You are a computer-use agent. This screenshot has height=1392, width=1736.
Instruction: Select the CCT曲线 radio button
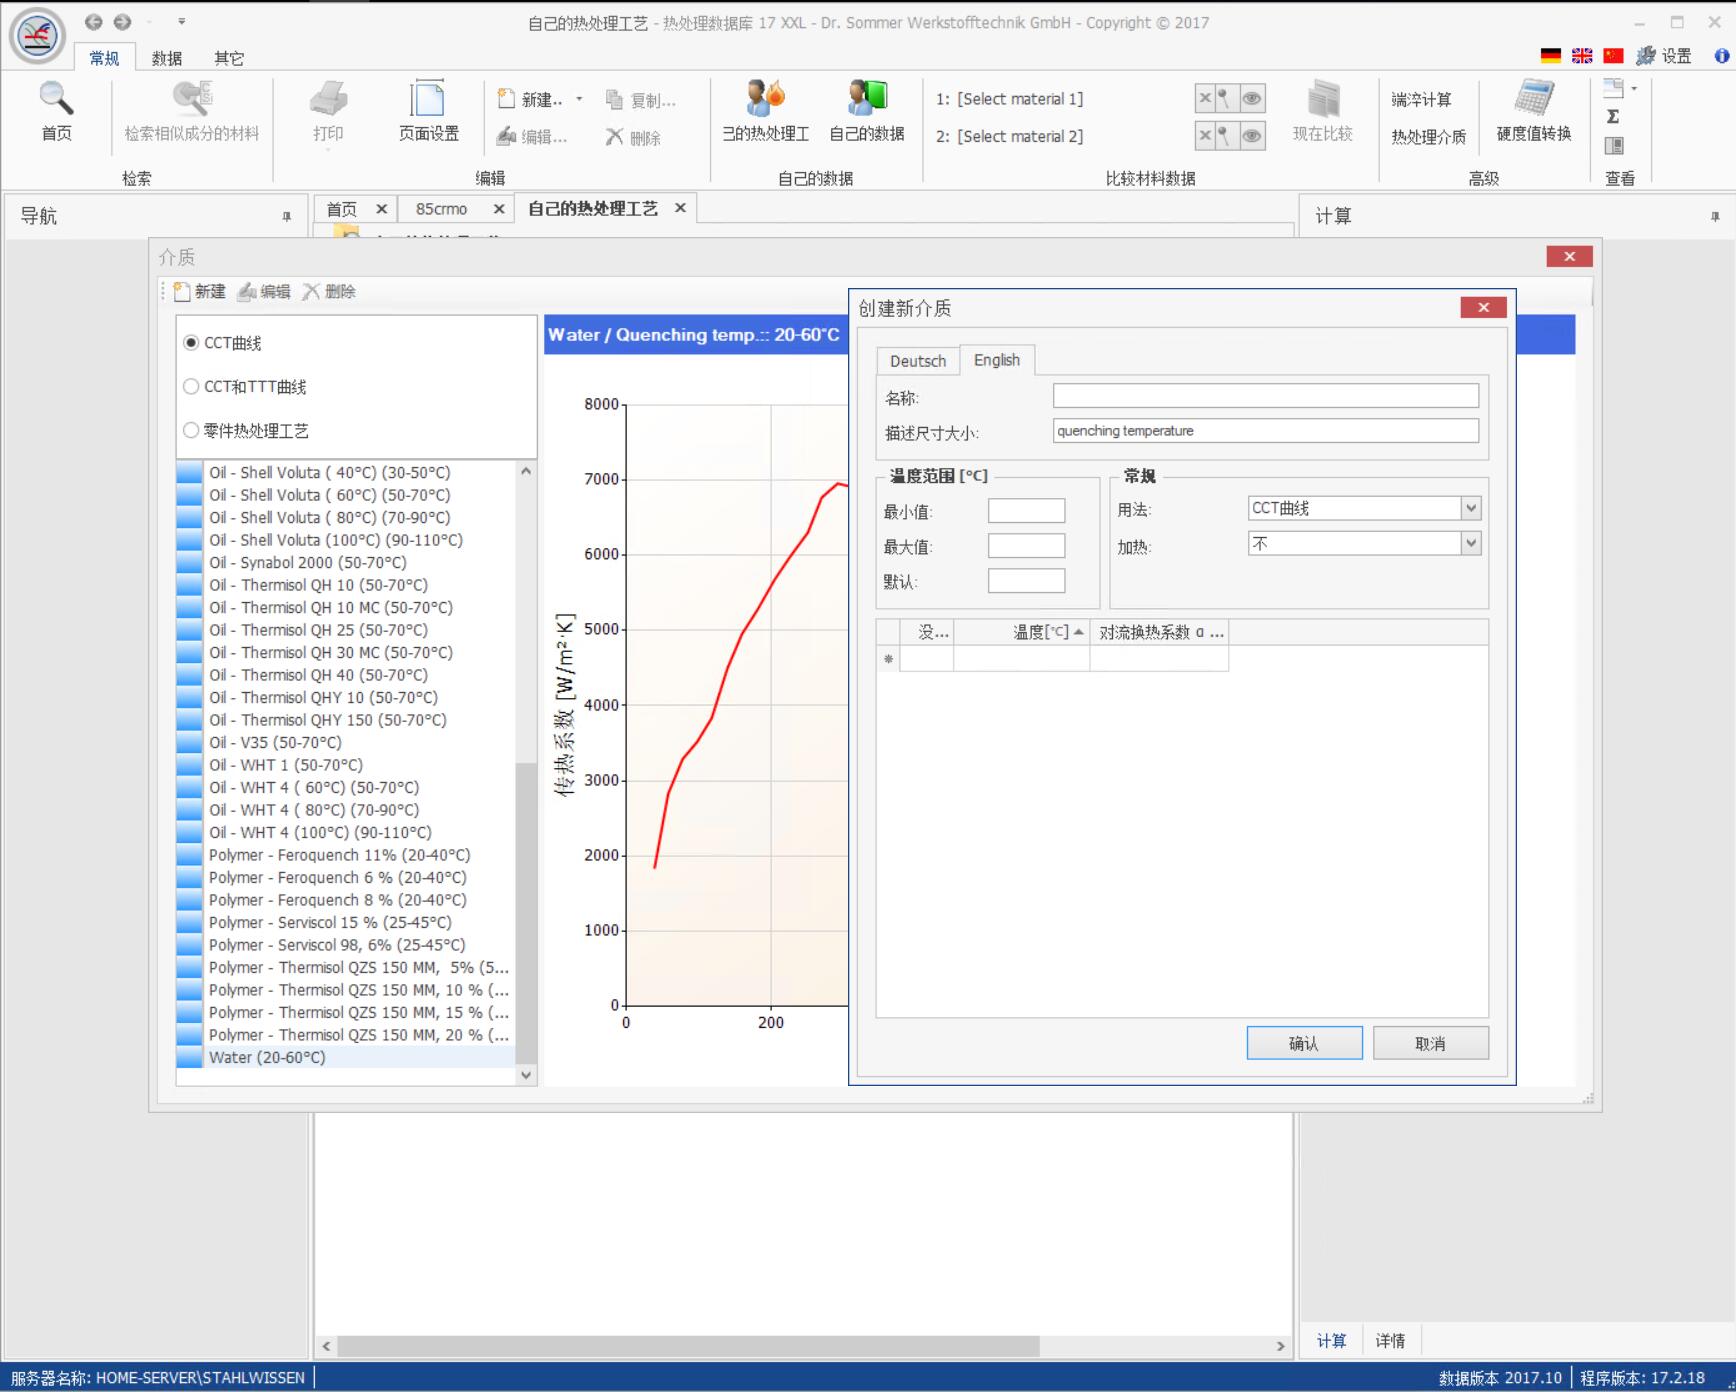pos(191,343)
